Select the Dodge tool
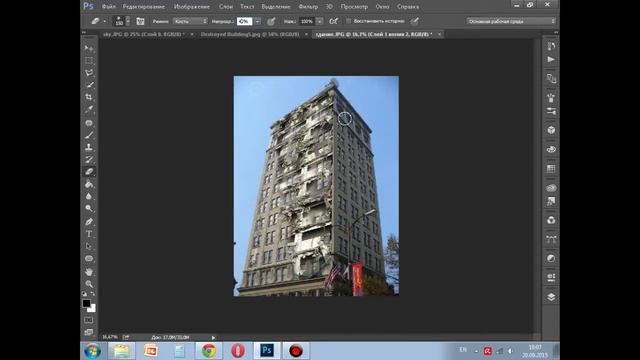Image resolution: width=640 pixels, height=360 pixels. [x=89, y=208]
